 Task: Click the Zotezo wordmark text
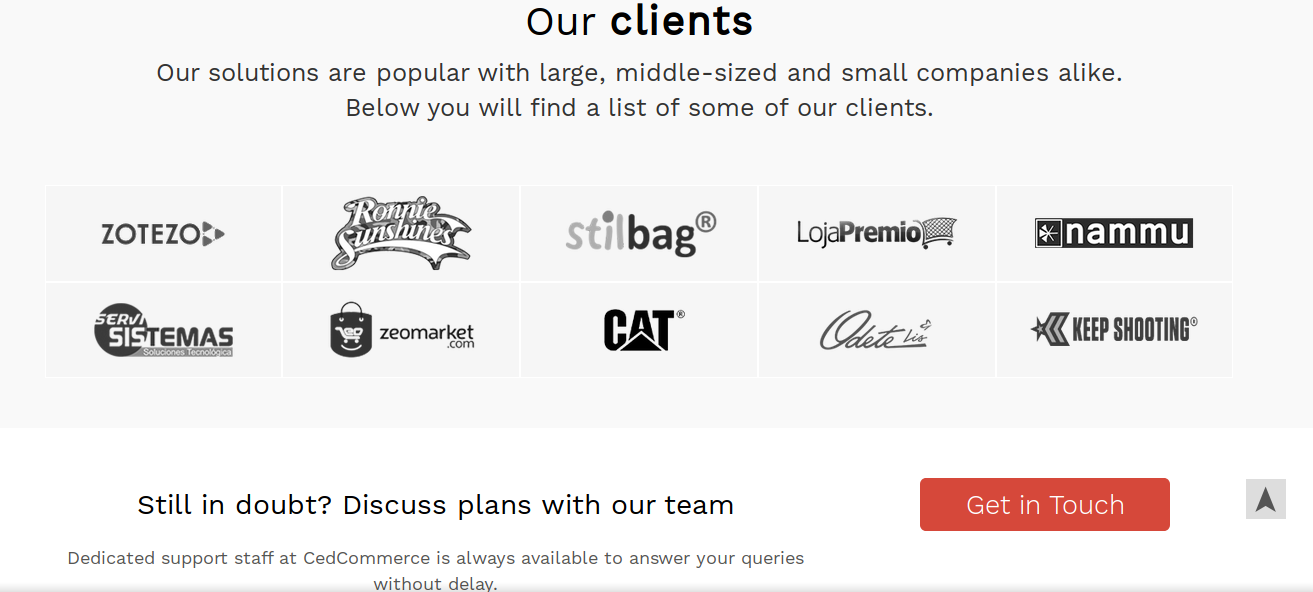[150, 234]
